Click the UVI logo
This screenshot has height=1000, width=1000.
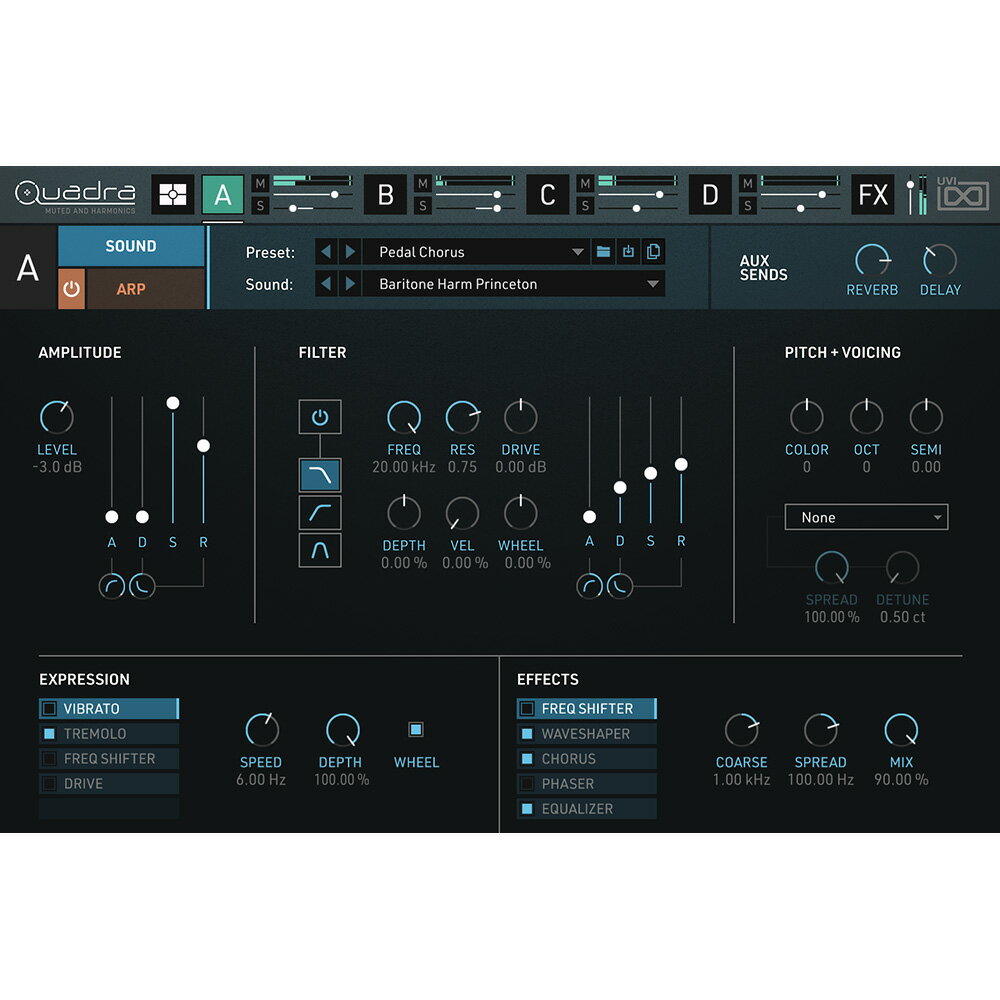tap(962, 196)
